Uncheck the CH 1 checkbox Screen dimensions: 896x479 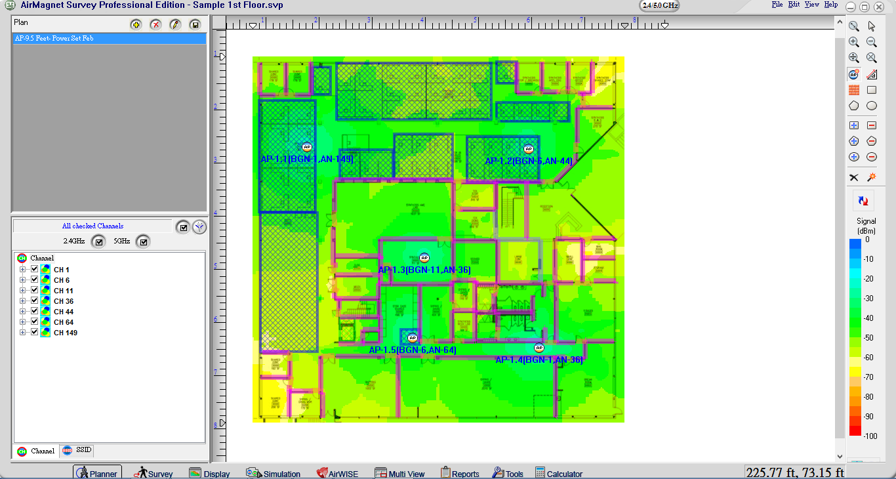34,269
